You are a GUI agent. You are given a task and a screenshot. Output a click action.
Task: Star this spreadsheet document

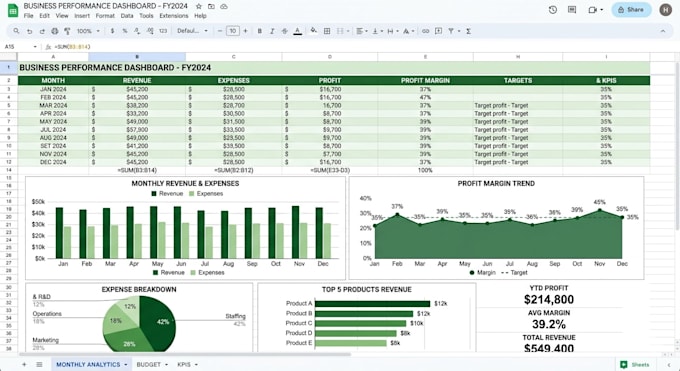click(199, 7)
